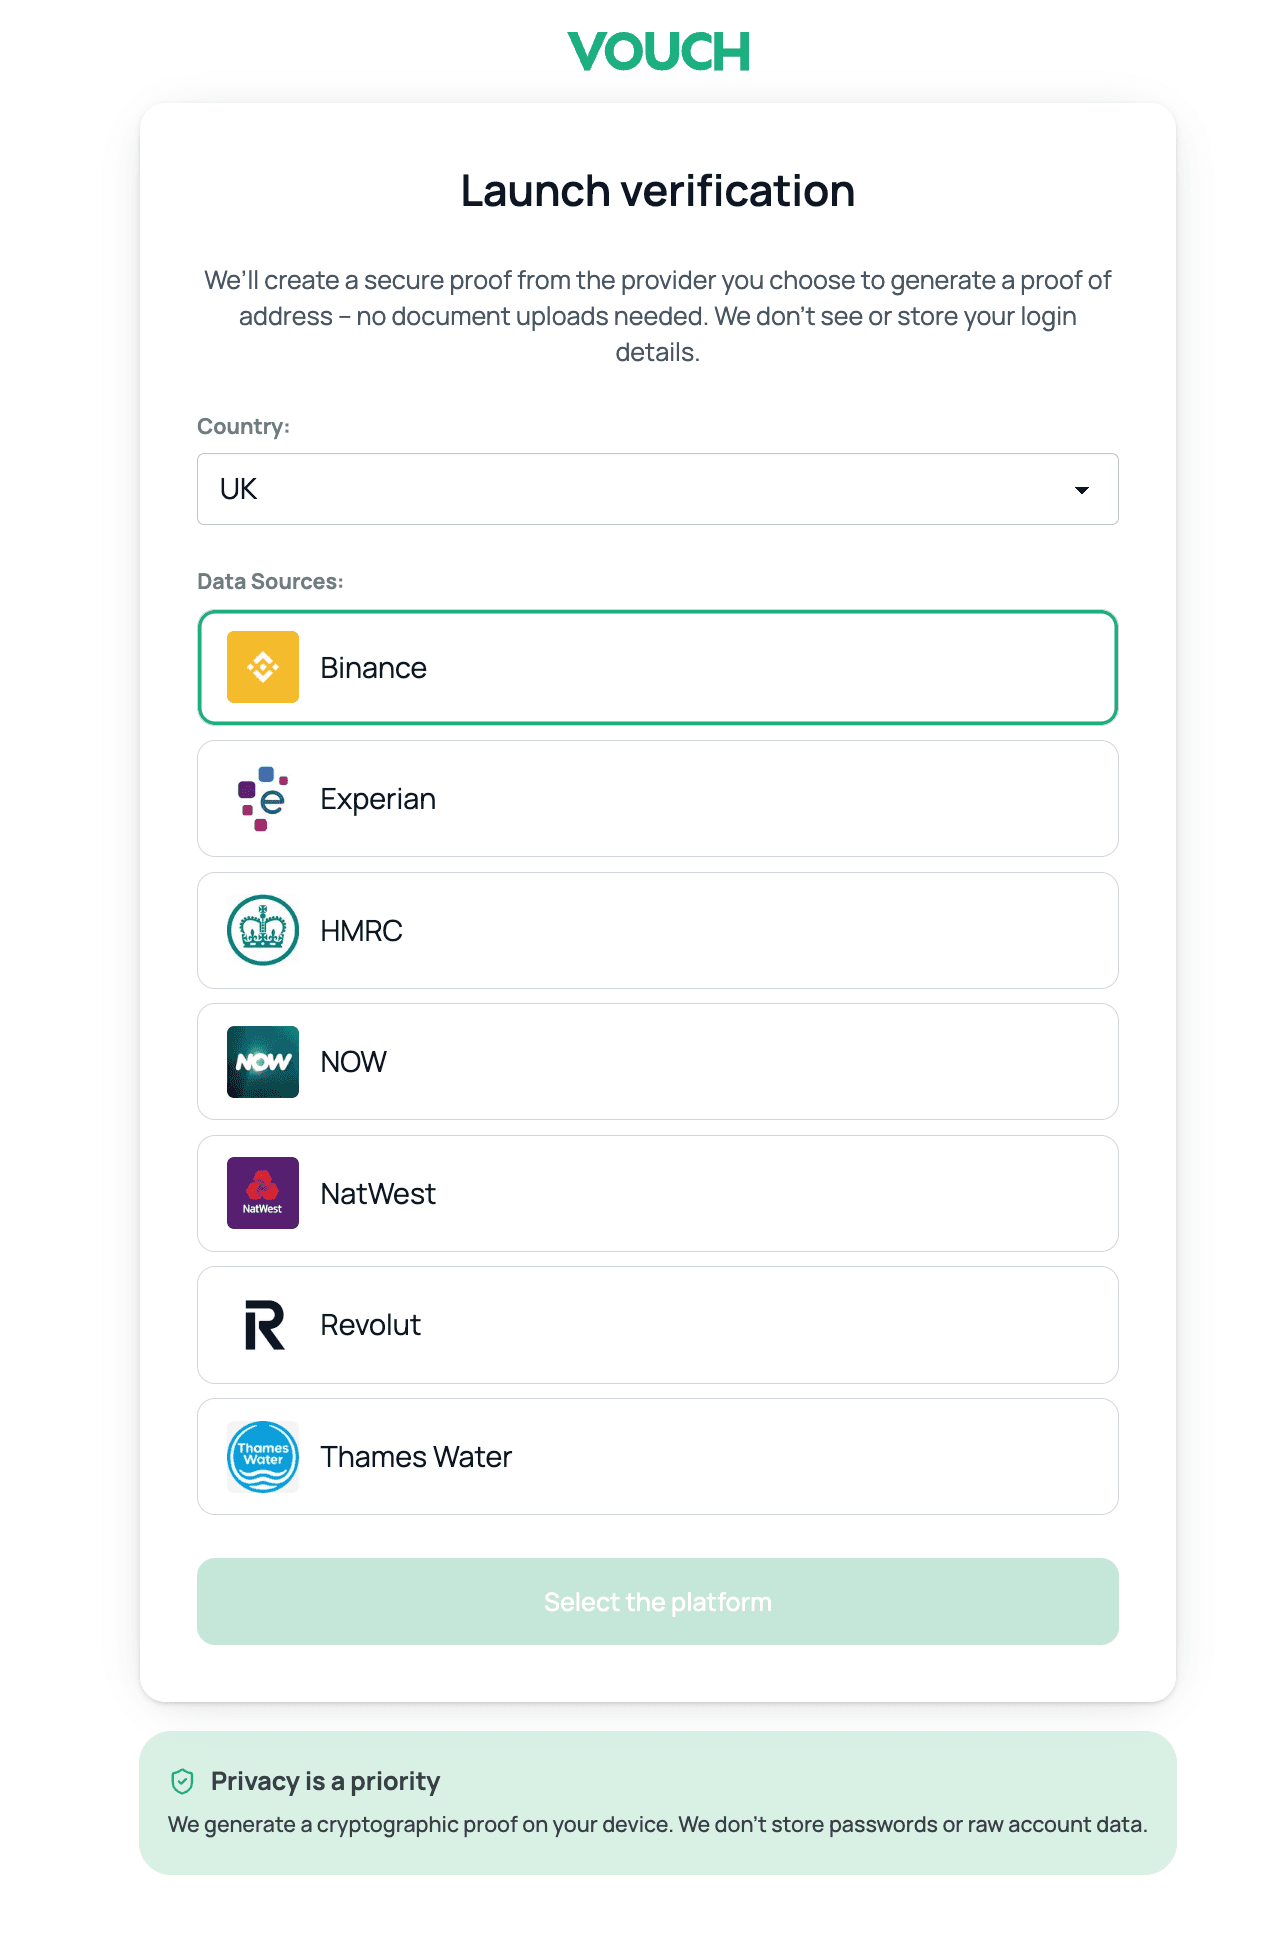Viewport: 1284px width, 1937px height.
Task: Click the HMRC crown icon
Action: click(x=262, y=930)
